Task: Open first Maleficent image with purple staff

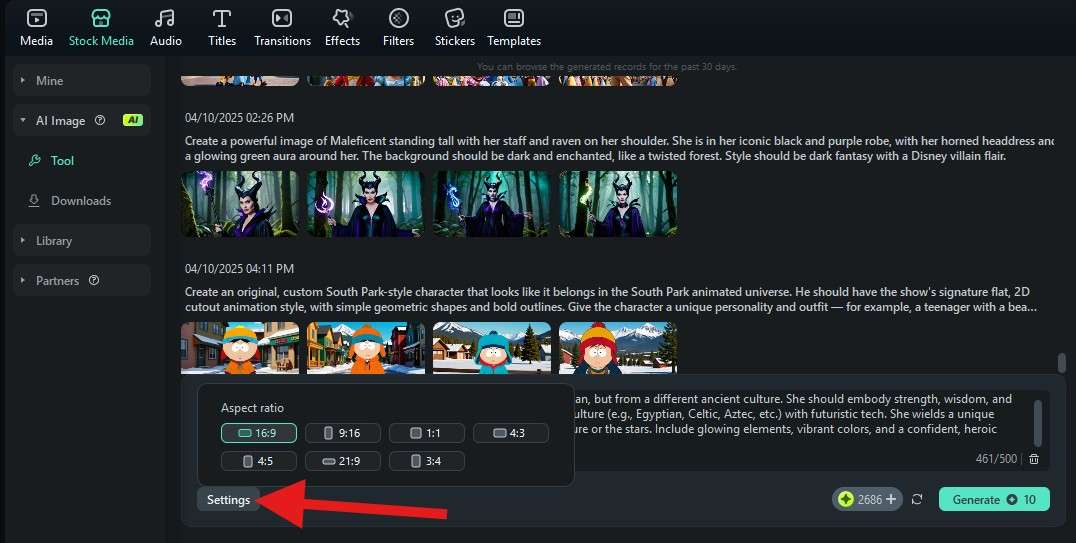Action: point(240,204)
